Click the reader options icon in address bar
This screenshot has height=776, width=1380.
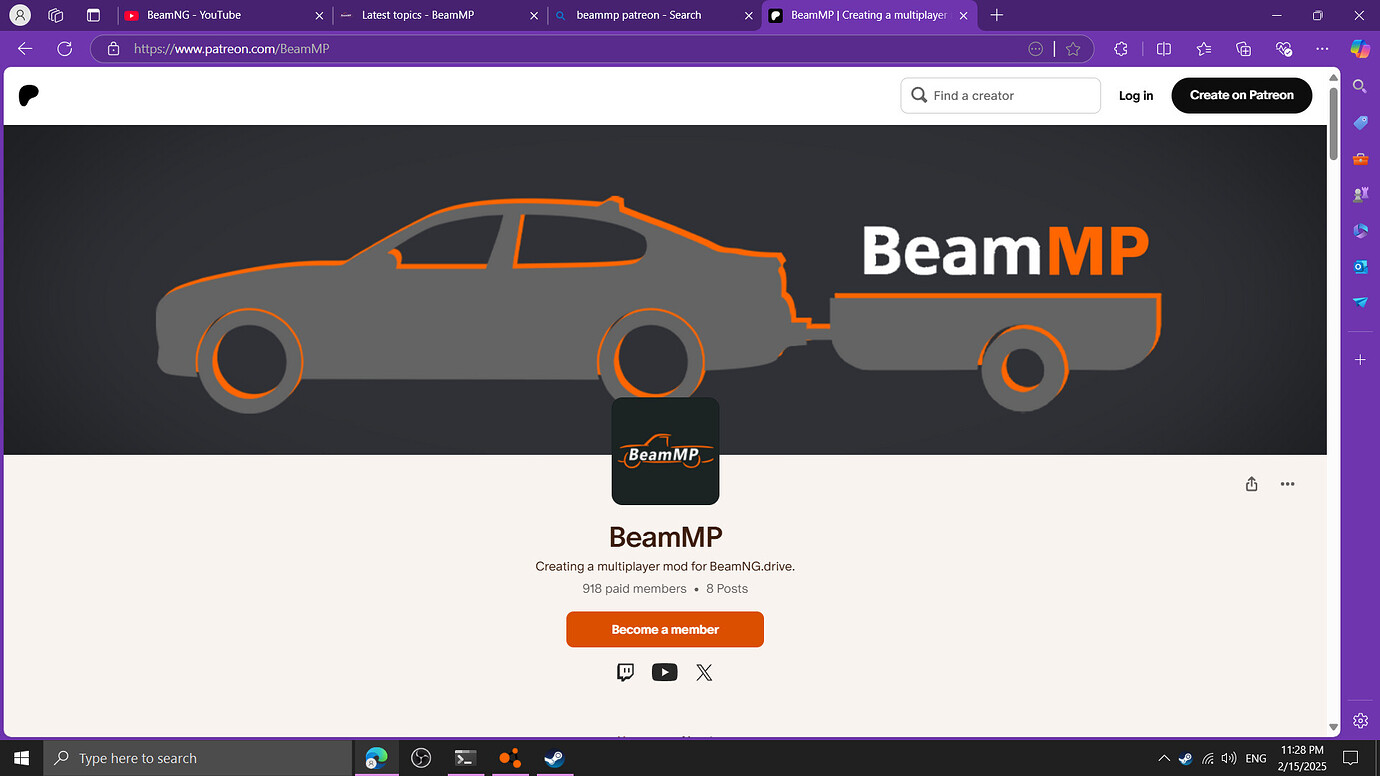click(x=1036, y=49)
